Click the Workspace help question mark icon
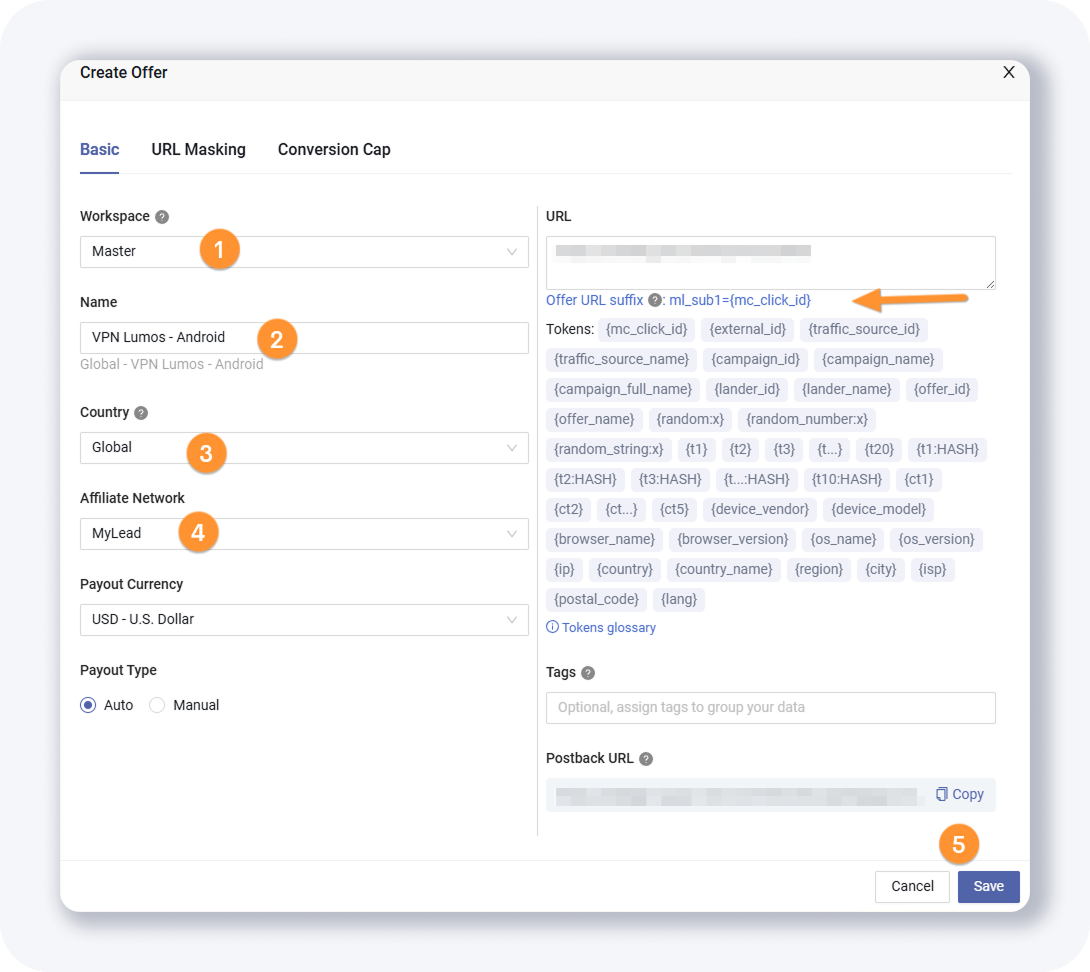Viewport: 1090px width, 972px height. [x=162, y=217]
